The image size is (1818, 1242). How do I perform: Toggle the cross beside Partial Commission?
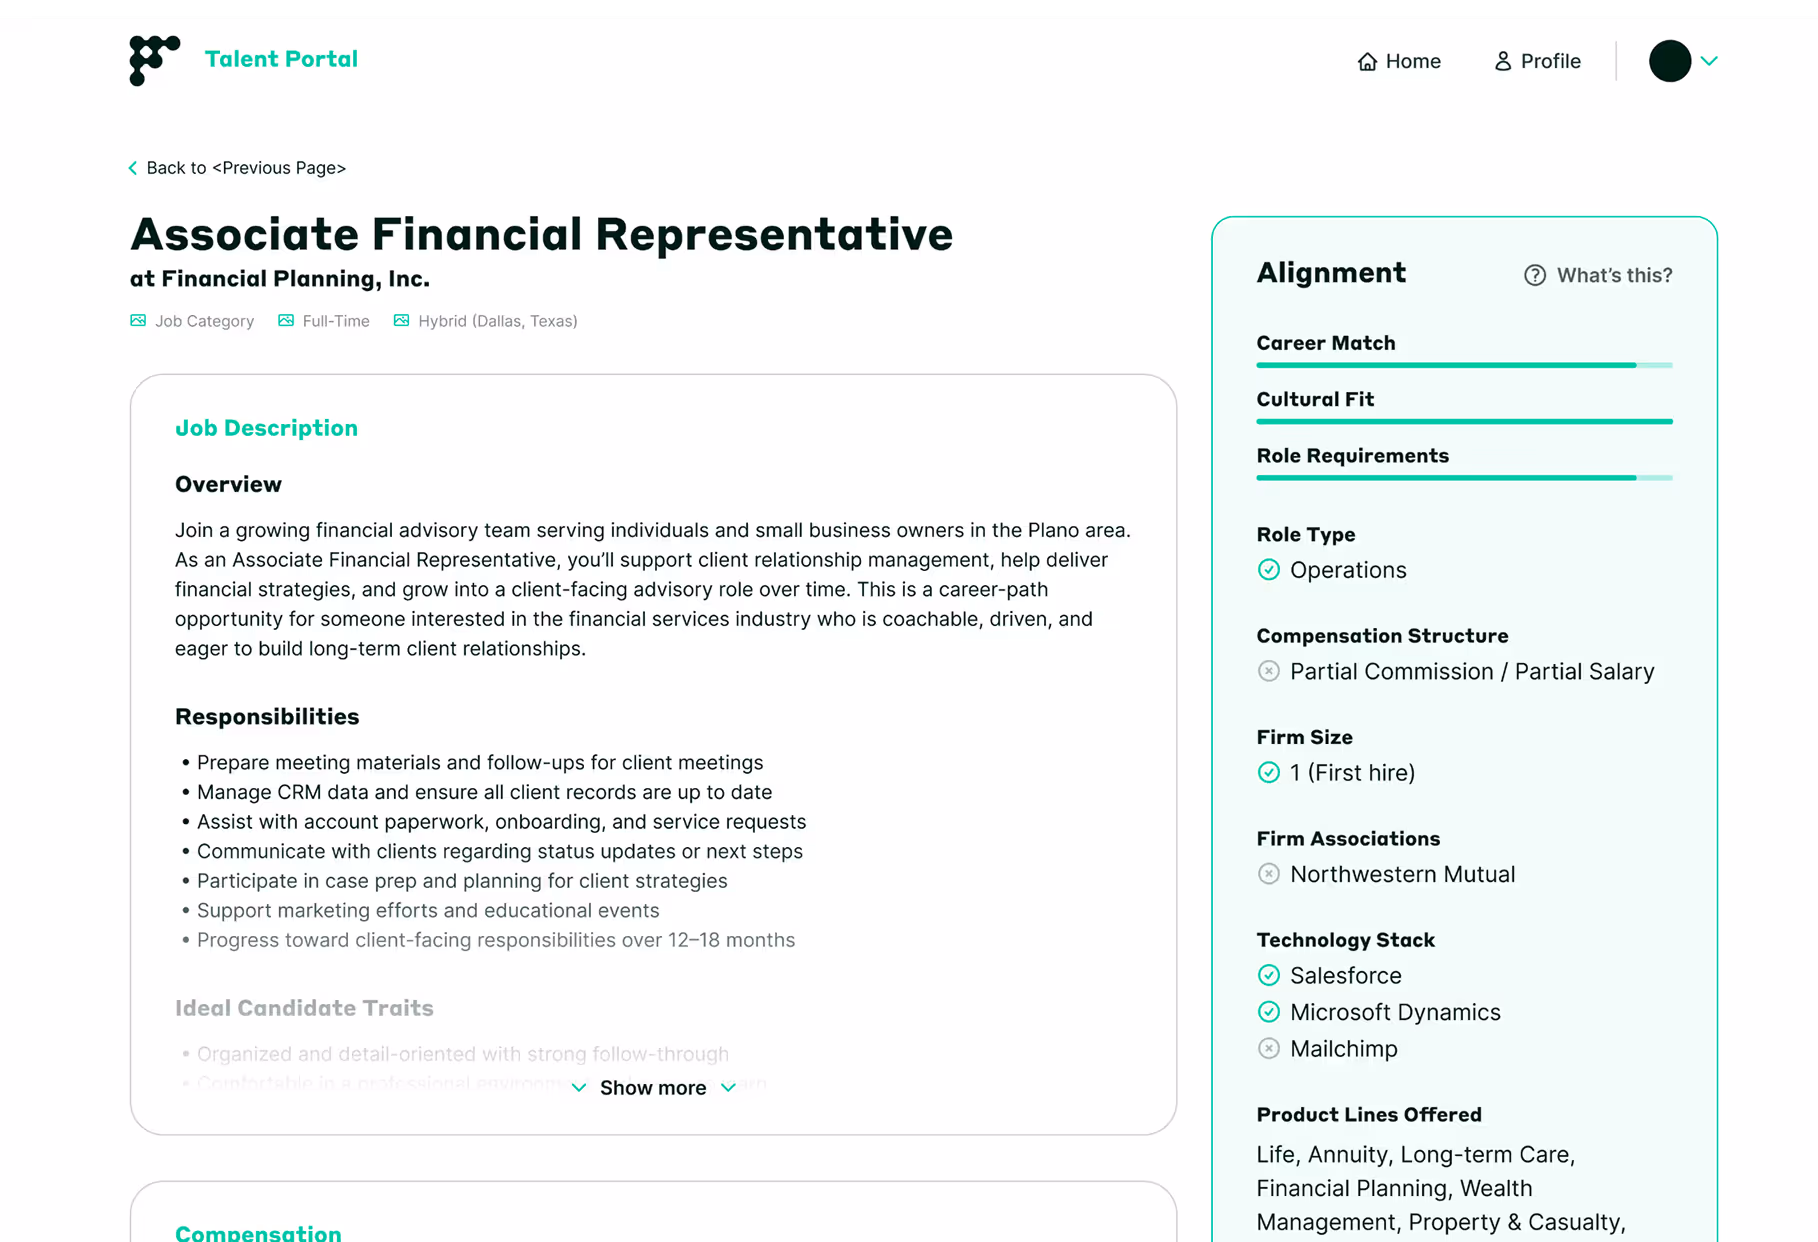pos(1268,671)
